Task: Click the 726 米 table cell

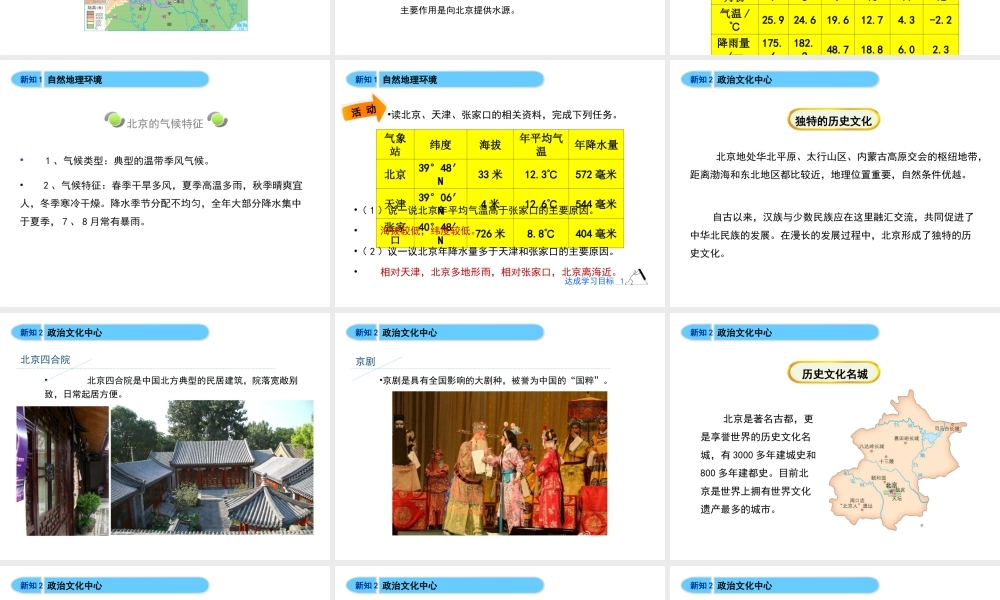Action: (490, 233)
